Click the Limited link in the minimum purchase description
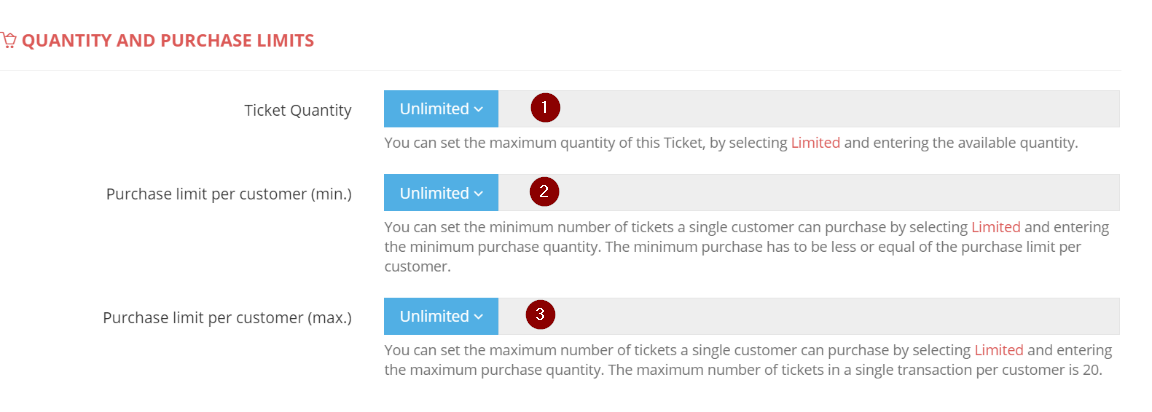 click(x=995, y=227)
